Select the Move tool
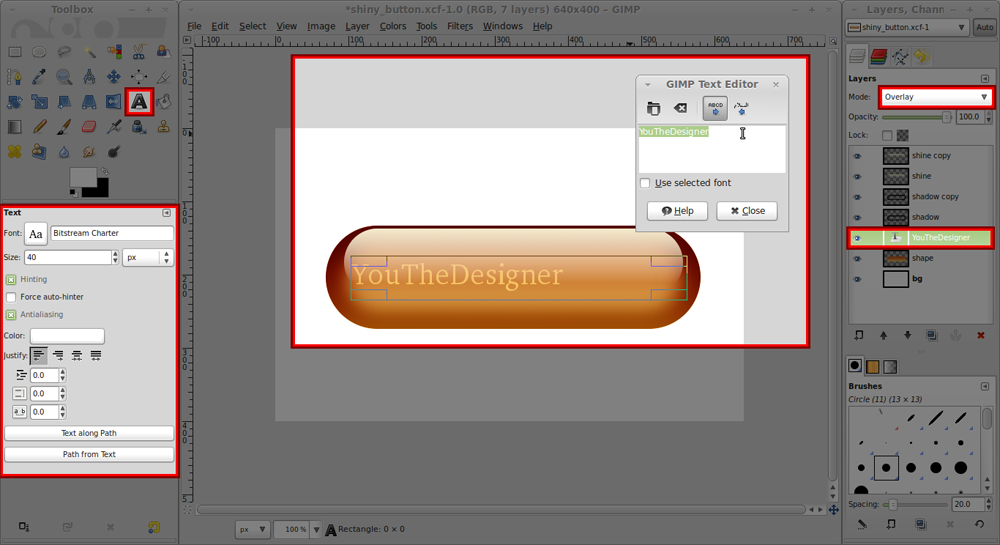The image size is (1000, 545). click(x=114, y=77)
